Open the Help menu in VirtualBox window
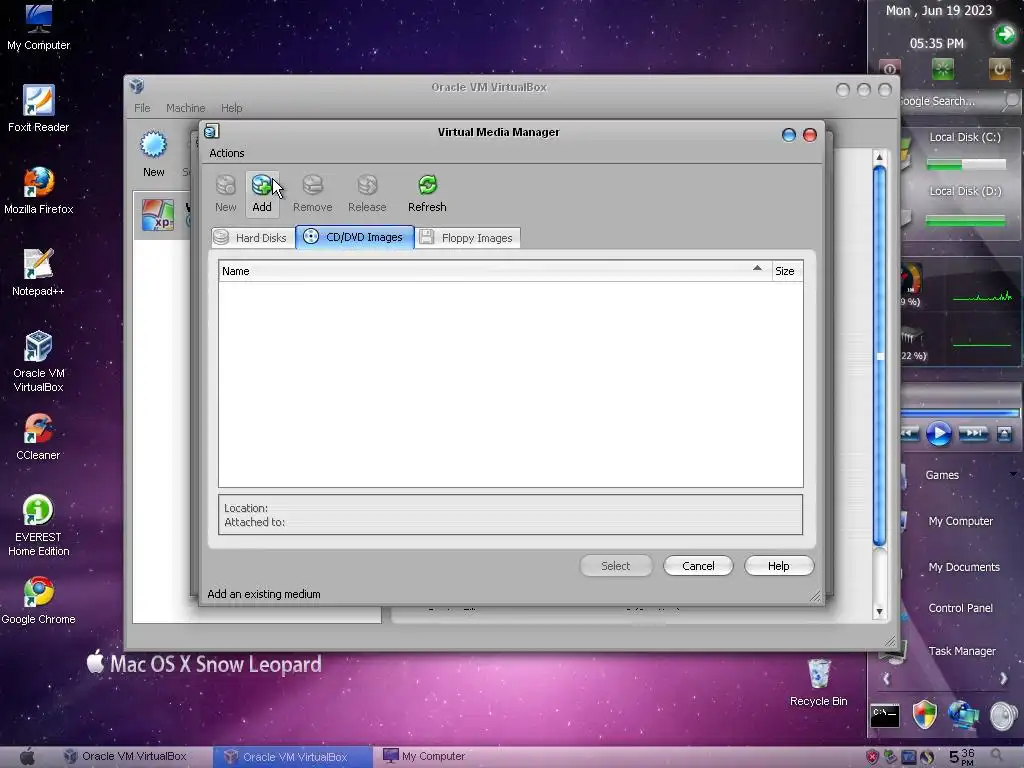The width and height of the screenshot is (1024, 768). tap(231, 108)
